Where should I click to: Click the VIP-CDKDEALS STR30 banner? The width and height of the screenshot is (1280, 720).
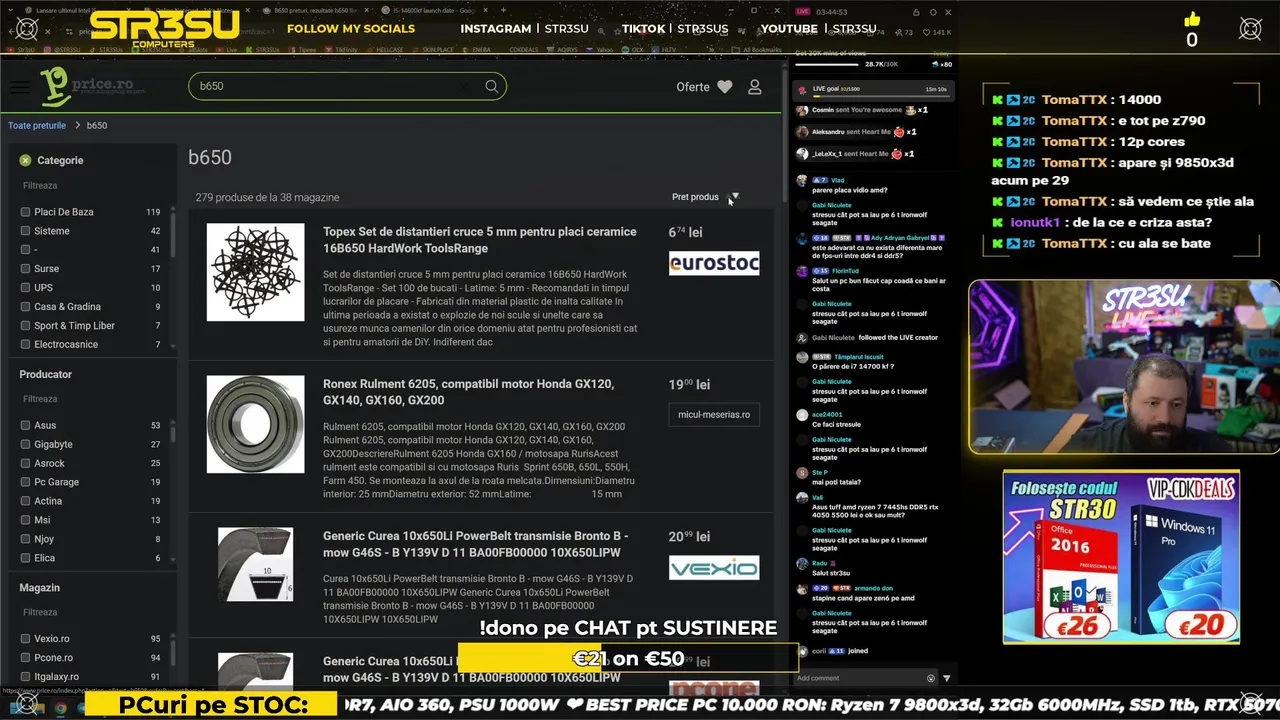point(1121,558)
